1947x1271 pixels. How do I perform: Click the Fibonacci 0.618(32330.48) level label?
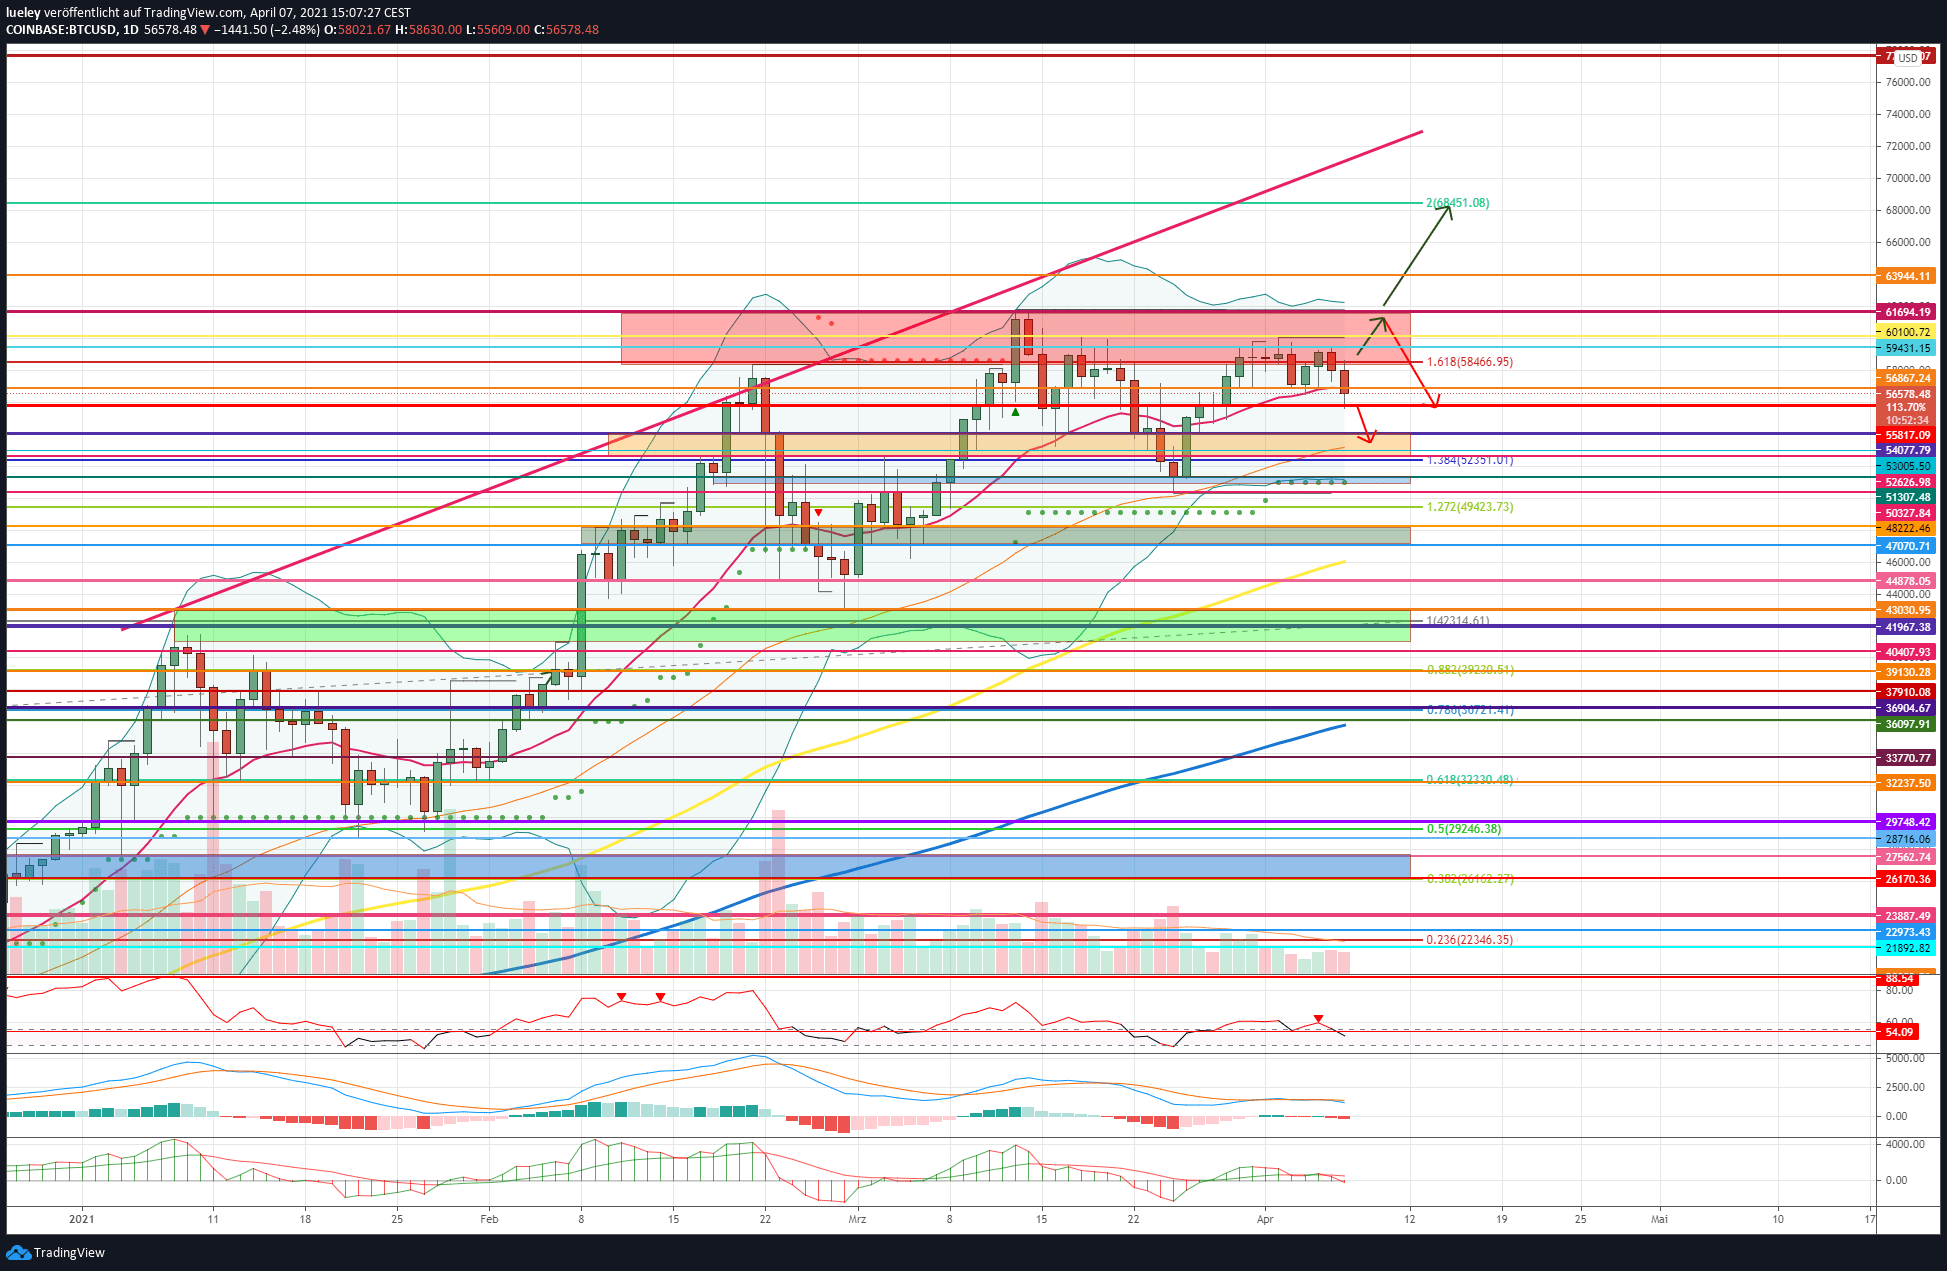(x=1469, y=779)
